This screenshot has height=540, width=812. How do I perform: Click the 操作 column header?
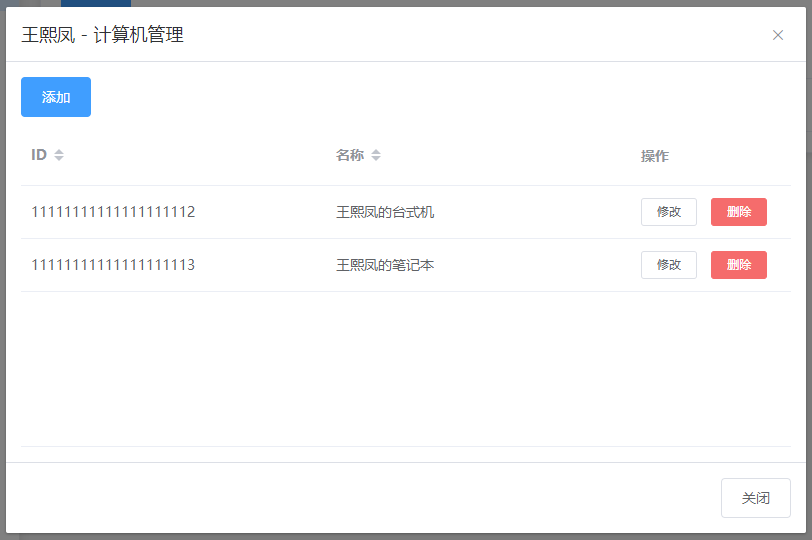(655, 156)
